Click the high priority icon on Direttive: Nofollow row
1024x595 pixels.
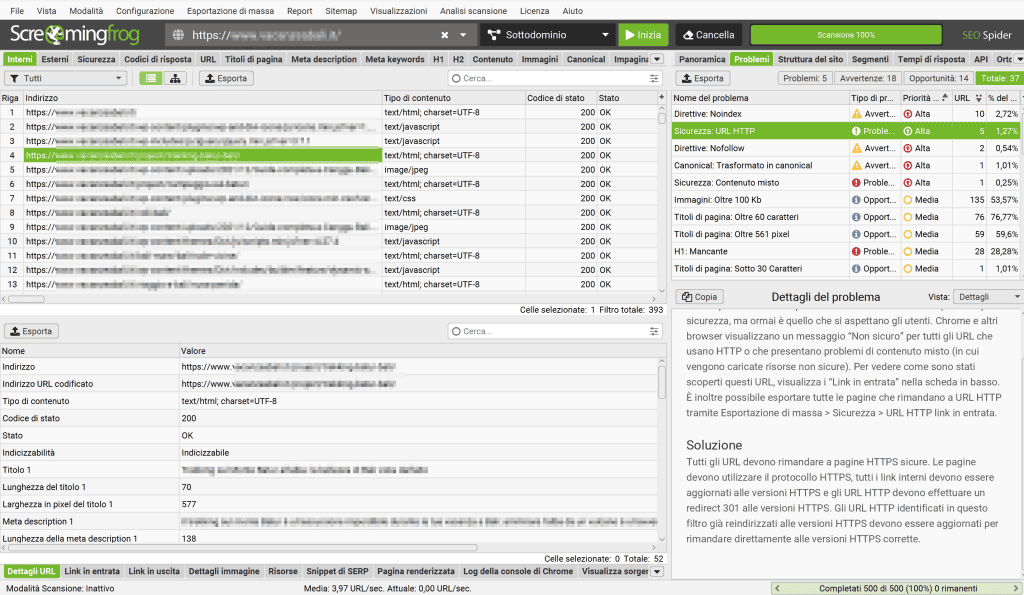(x=908, y=148)
